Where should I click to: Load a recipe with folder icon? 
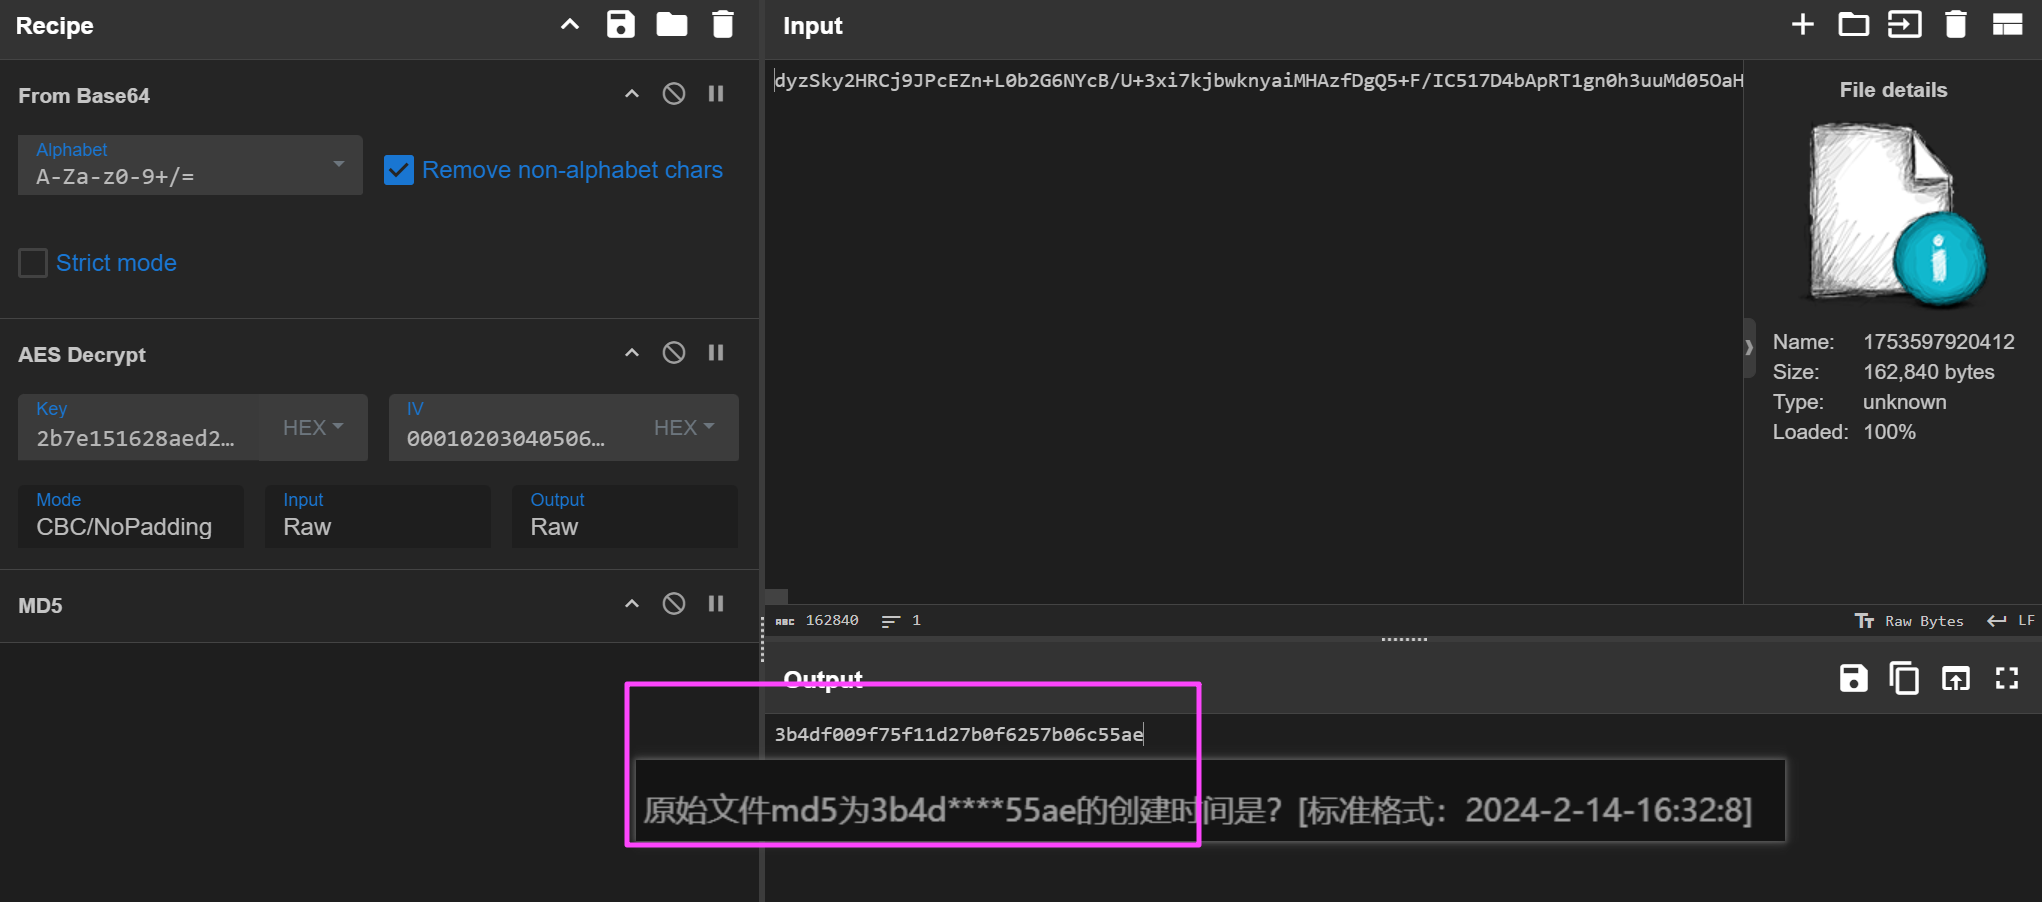[x=671, y=25]
